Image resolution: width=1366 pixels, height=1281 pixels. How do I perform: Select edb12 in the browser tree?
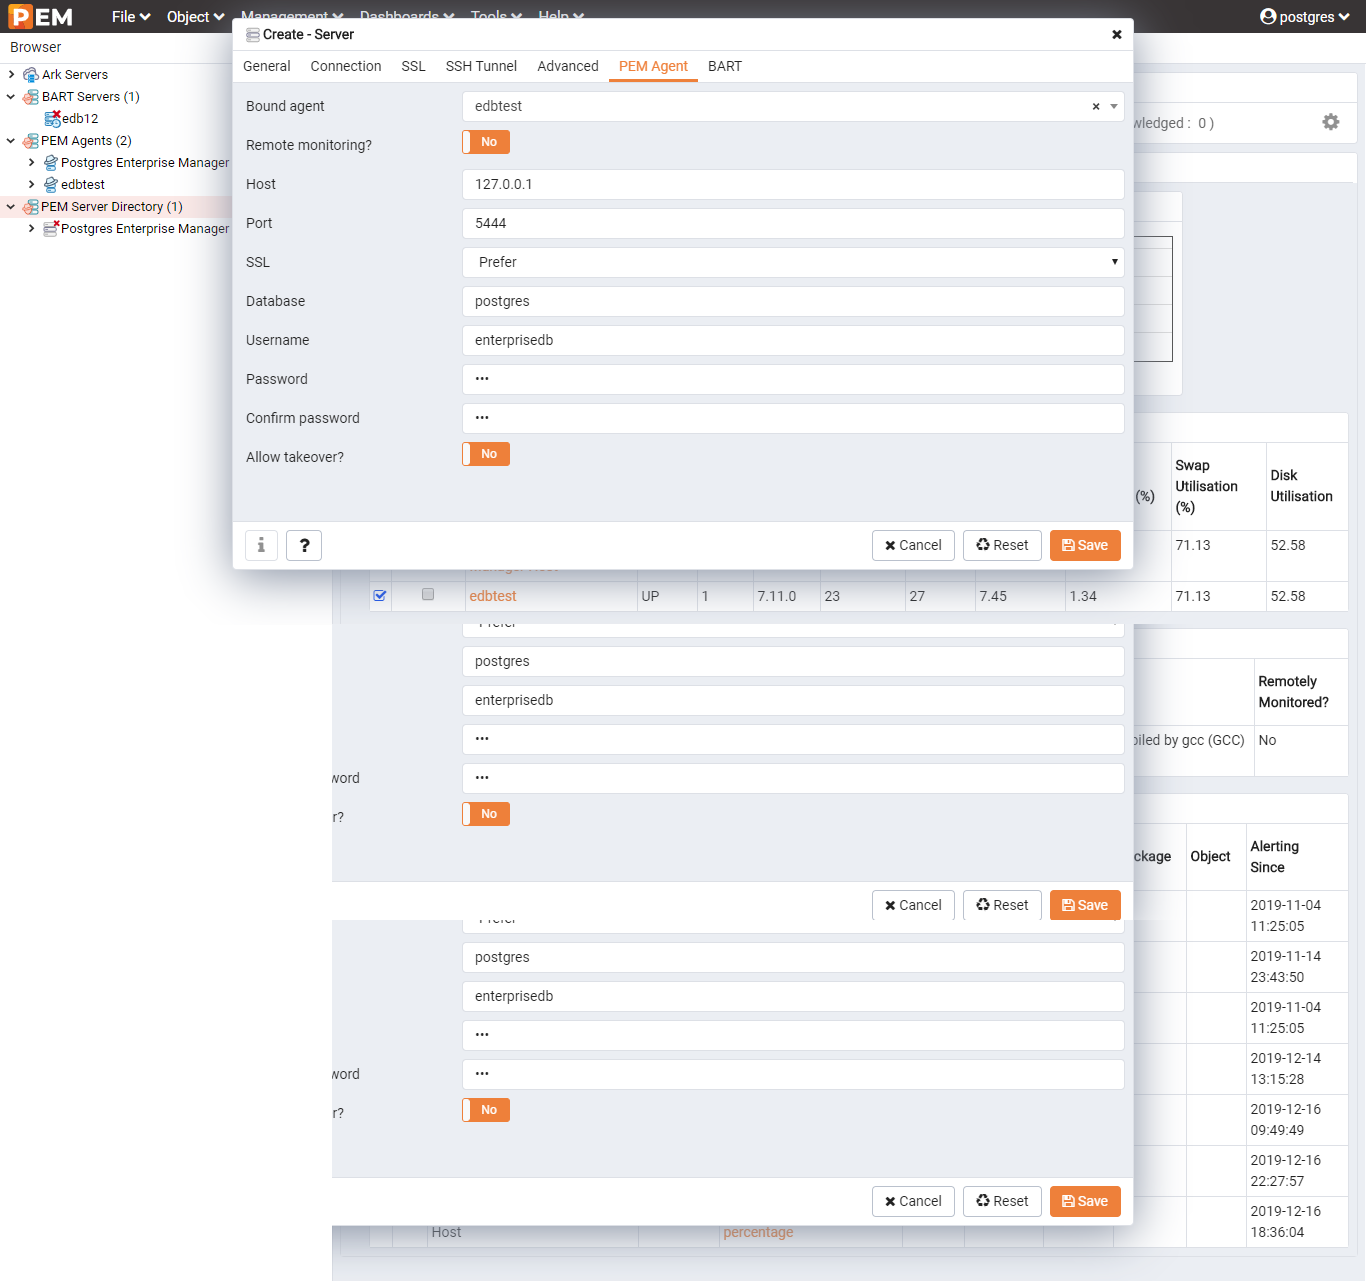pyautogui.click(x=80, y=119)
